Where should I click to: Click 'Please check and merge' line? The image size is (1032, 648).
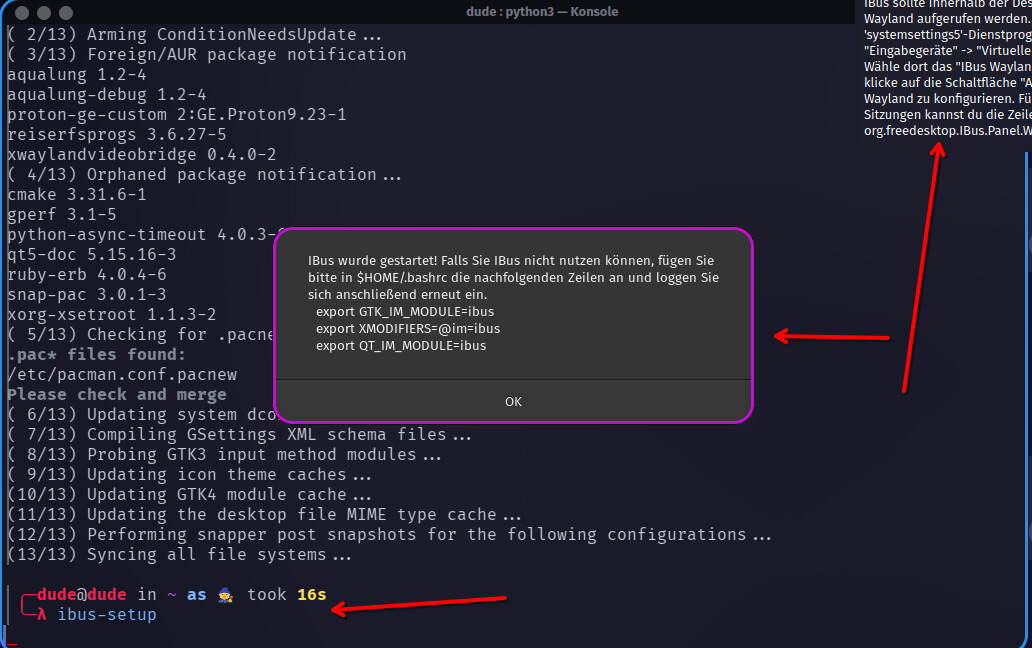(x=116, y=395)
